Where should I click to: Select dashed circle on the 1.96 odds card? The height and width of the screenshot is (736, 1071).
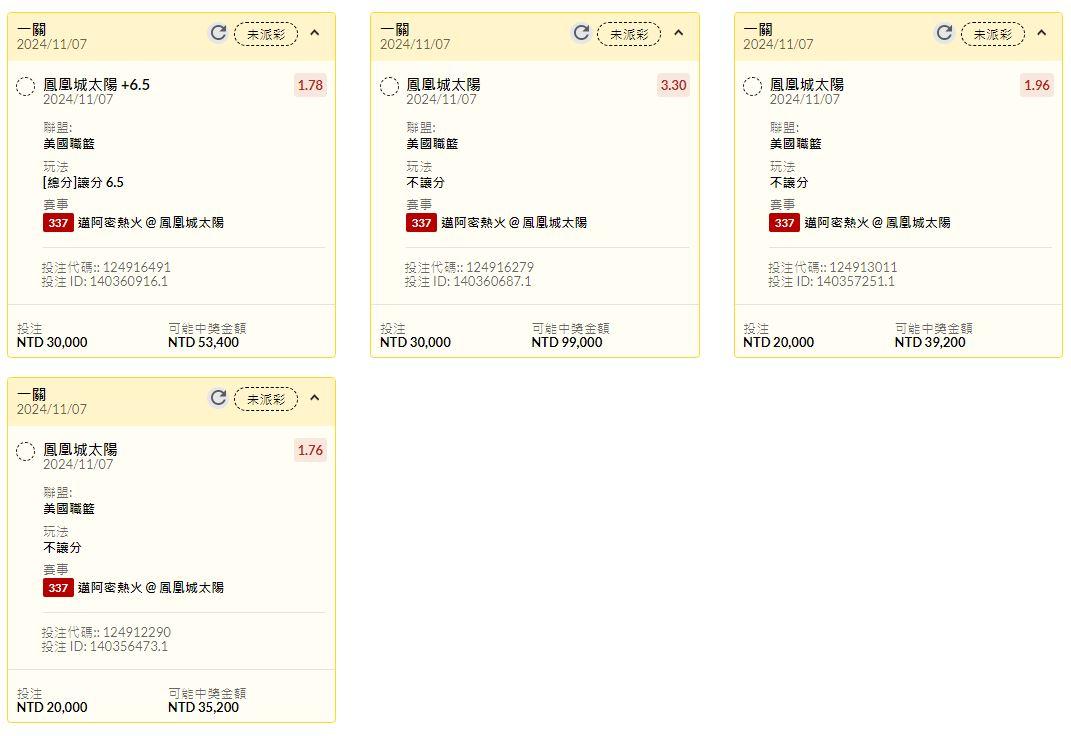point(752,87)
